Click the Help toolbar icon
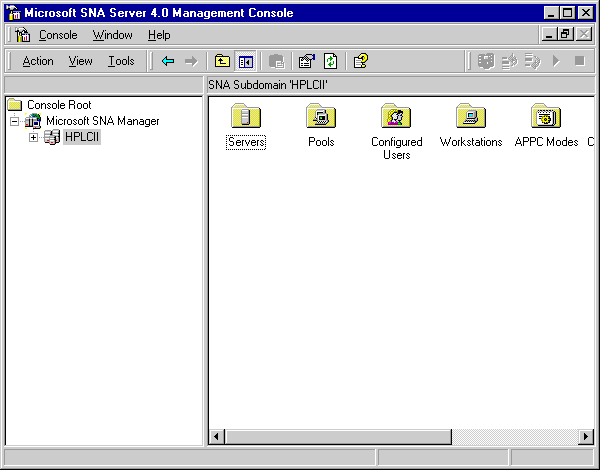600x470 pixels. tap(361, 61)
